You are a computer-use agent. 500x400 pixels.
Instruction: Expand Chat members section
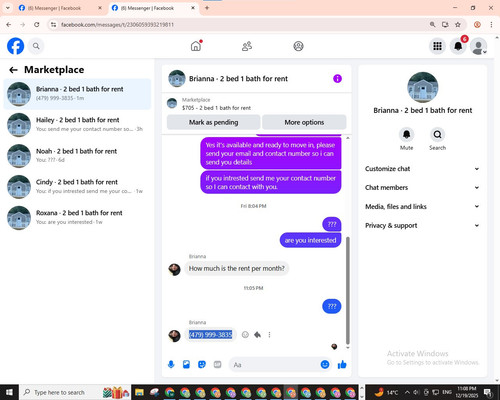[x=422, y=187]
